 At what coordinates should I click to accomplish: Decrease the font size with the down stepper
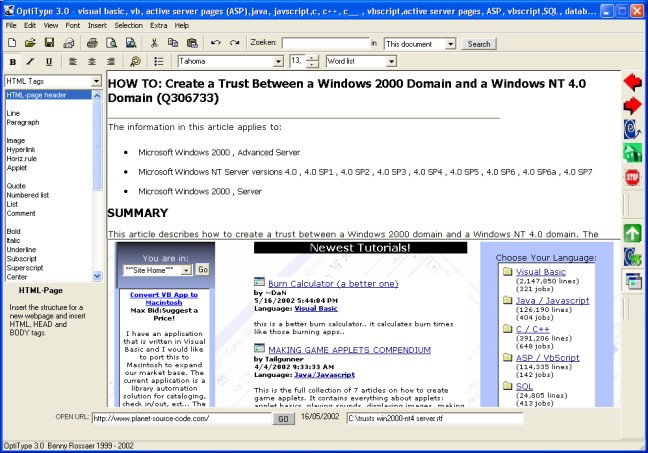tap(313, 64)
